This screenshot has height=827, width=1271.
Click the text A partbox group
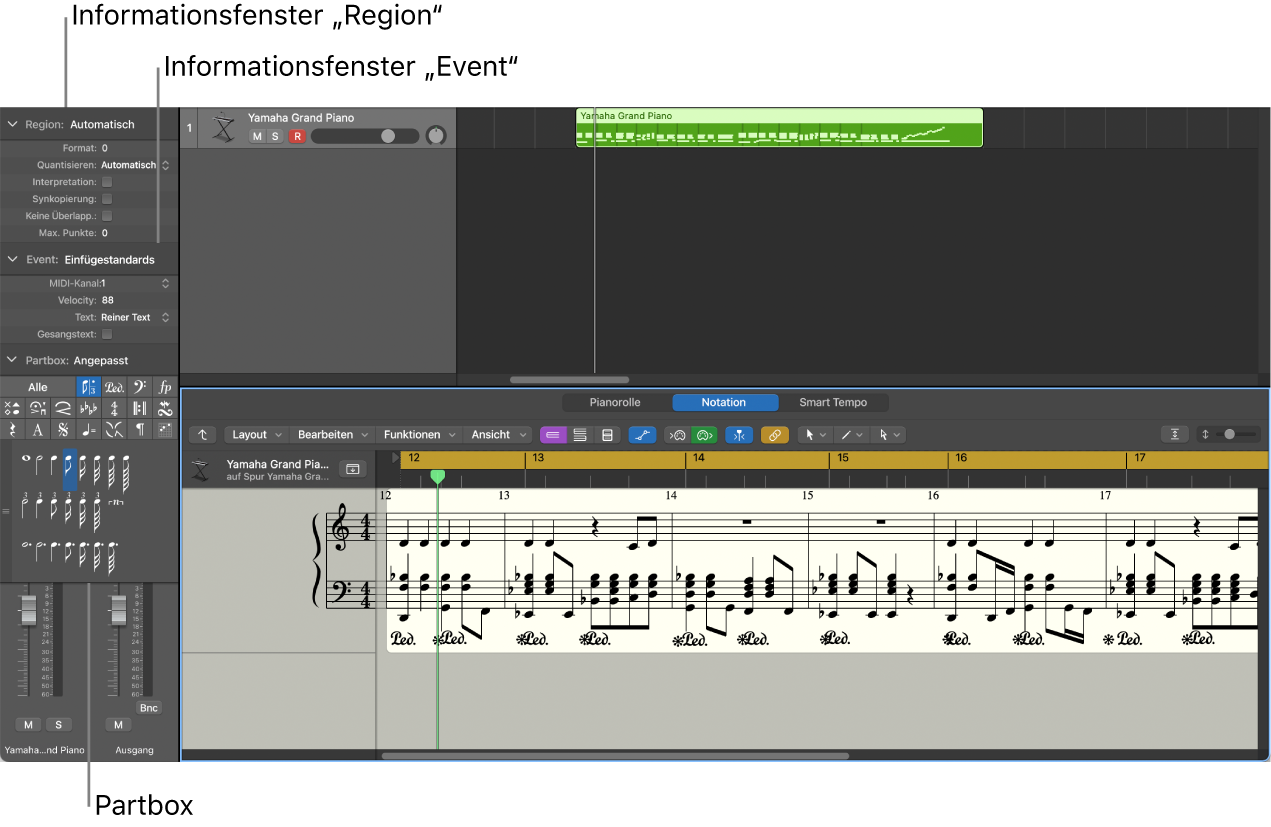coord(38,429)
